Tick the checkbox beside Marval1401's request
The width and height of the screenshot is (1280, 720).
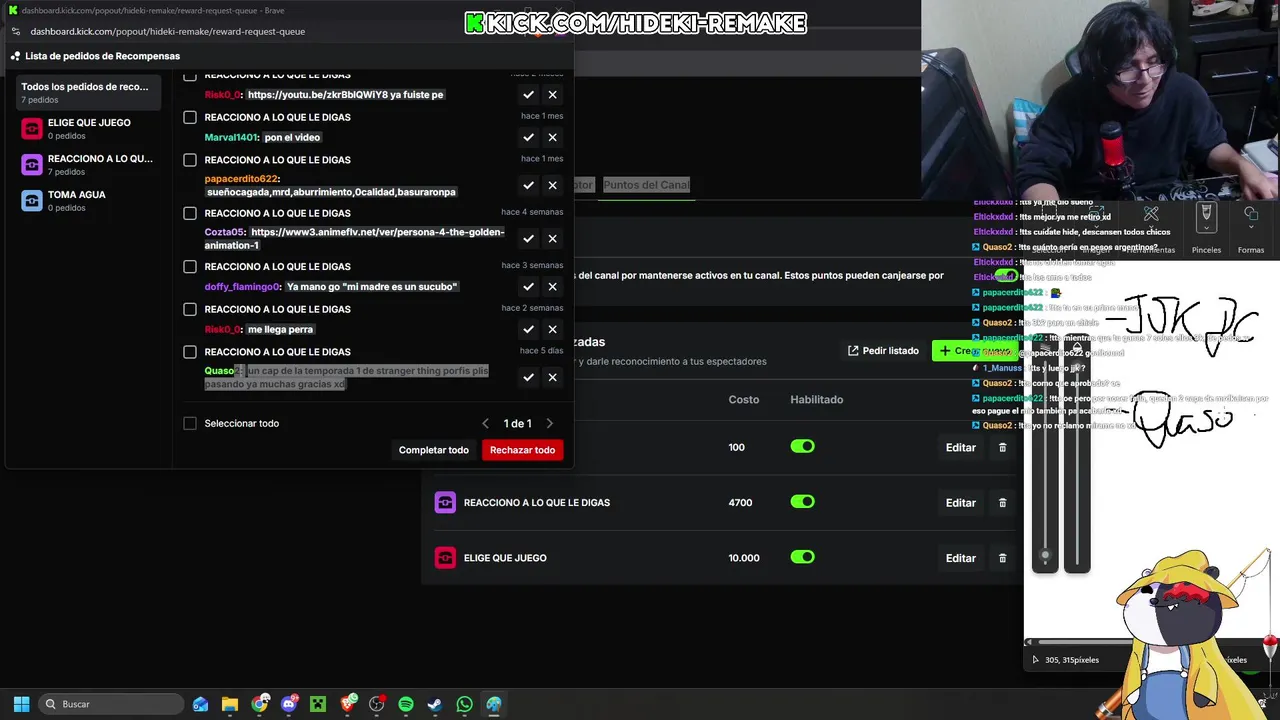click(190, 117)
